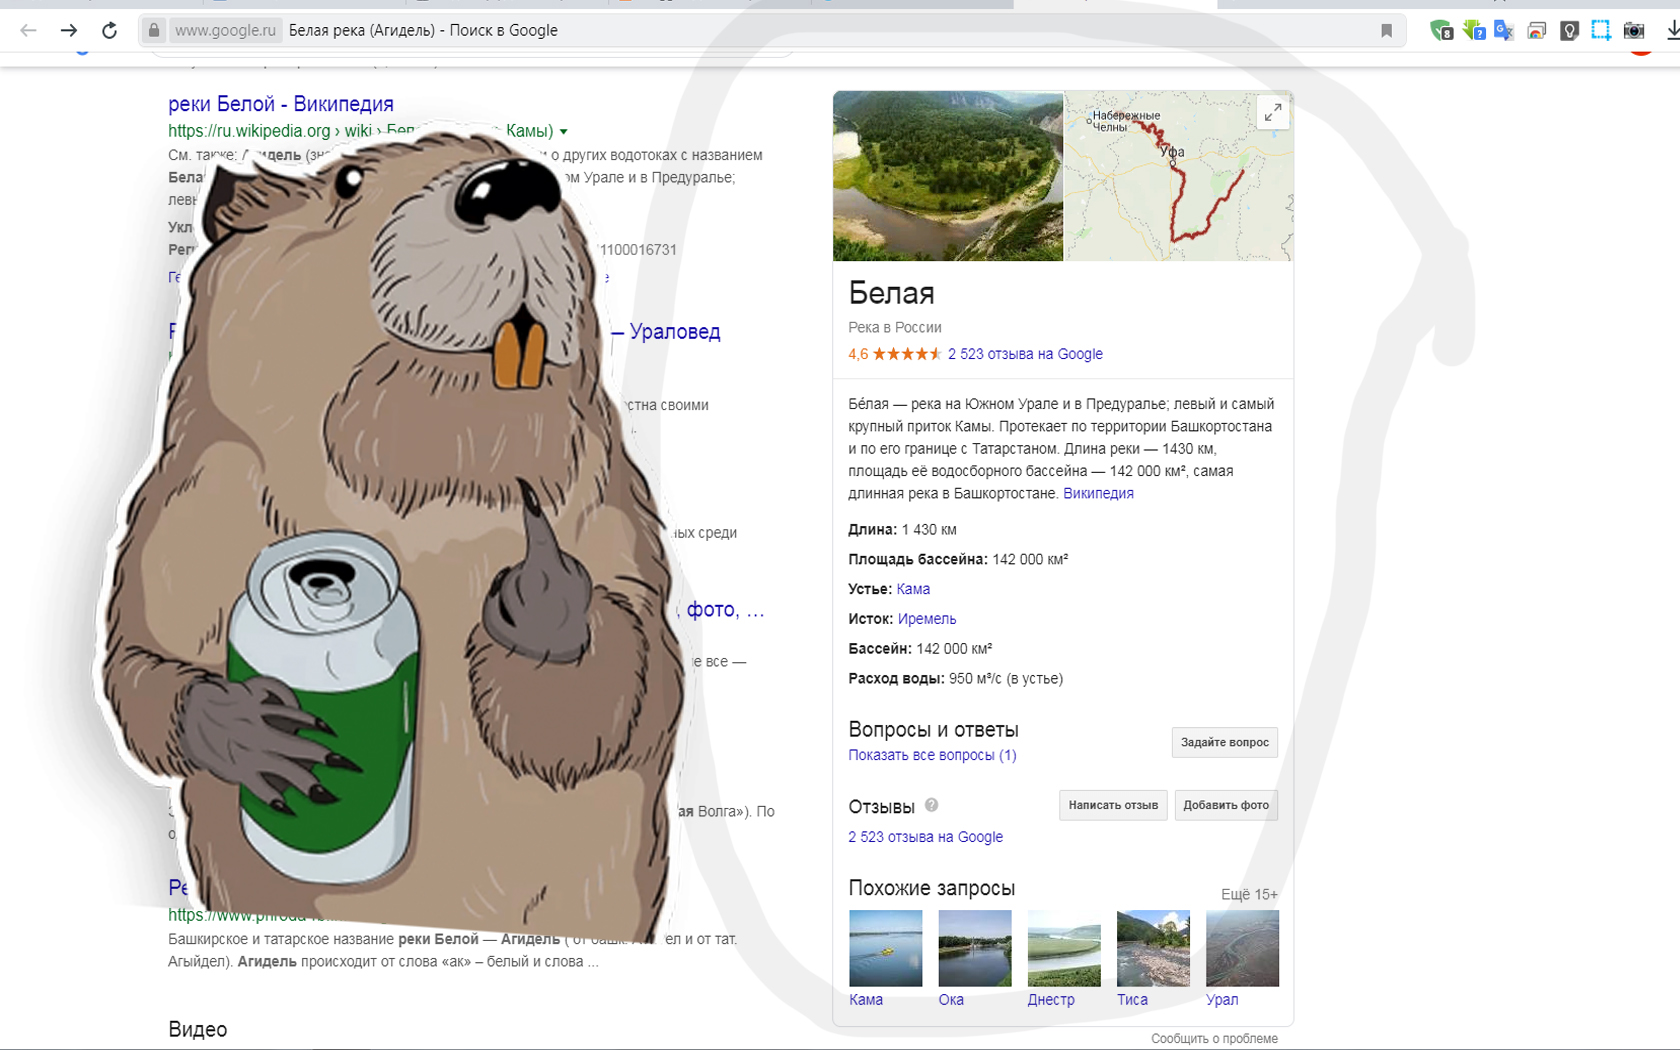The width and height of the screenshot is (1680, 1050).
Task: Open the reviews help question mark
Action: [931, 805]
